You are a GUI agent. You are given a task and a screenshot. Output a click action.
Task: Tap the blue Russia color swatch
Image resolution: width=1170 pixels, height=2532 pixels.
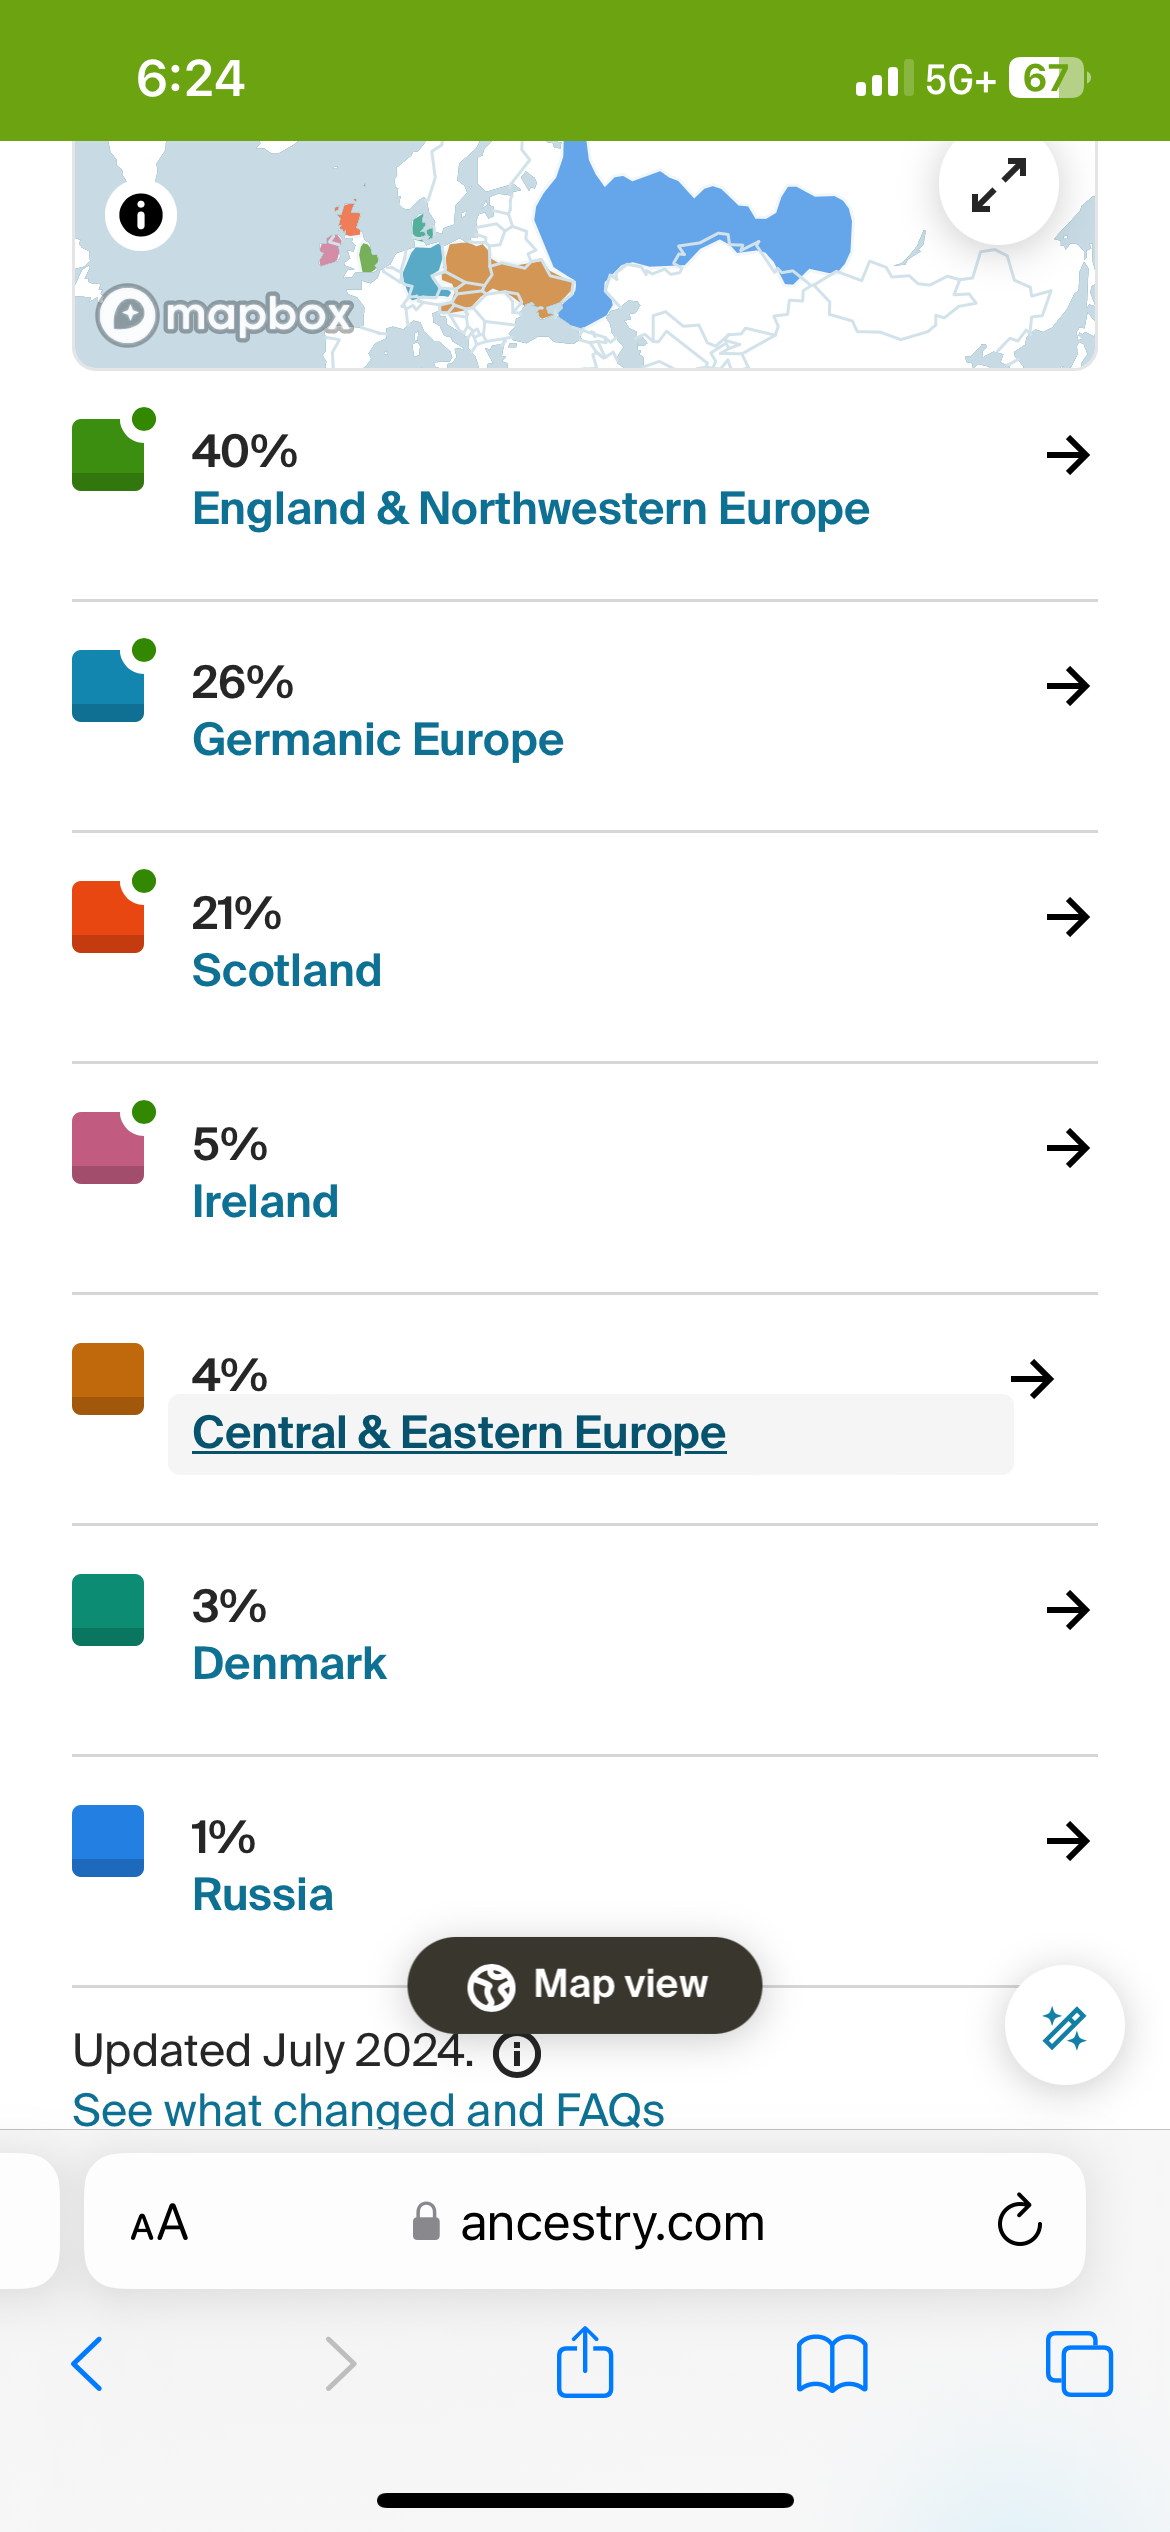point(108,1840)
